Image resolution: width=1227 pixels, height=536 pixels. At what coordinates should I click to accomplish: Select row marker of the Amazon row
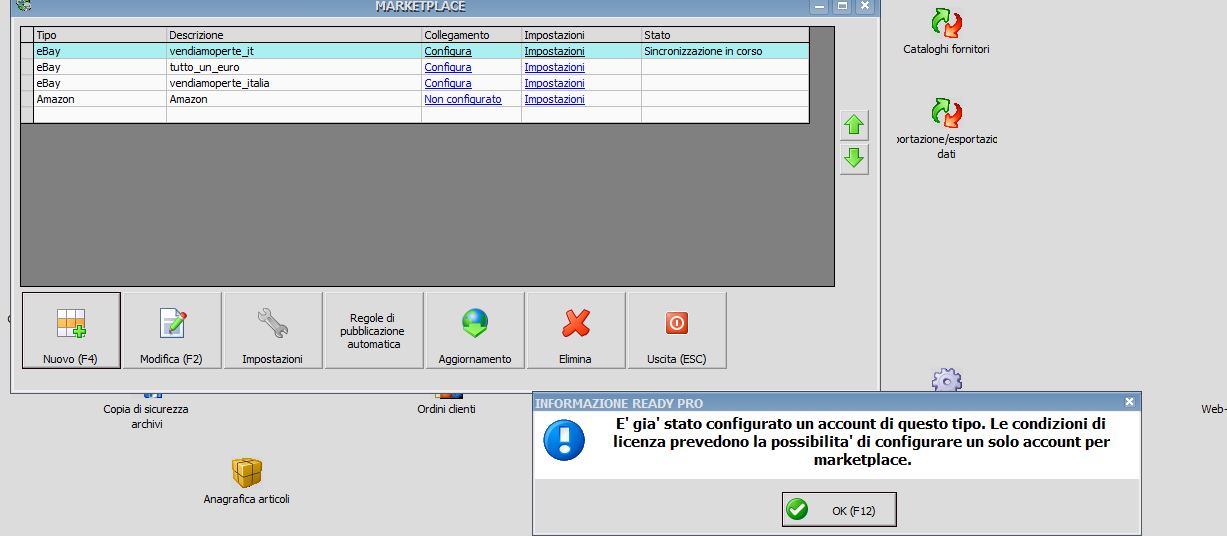coord(27,99)
